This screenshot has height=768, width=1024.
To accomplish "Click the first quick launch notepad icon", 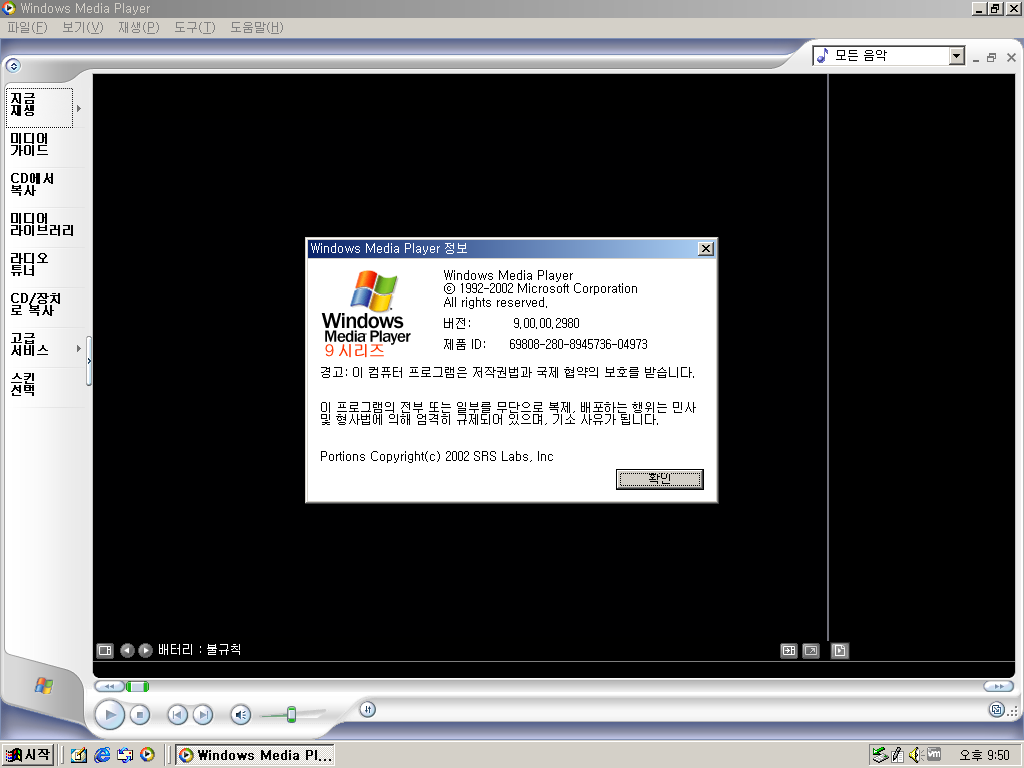I will (79, 755).
